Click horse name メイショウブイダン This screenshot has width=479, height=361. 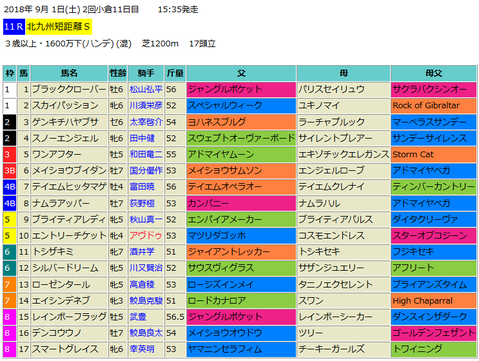coord(69,171)
